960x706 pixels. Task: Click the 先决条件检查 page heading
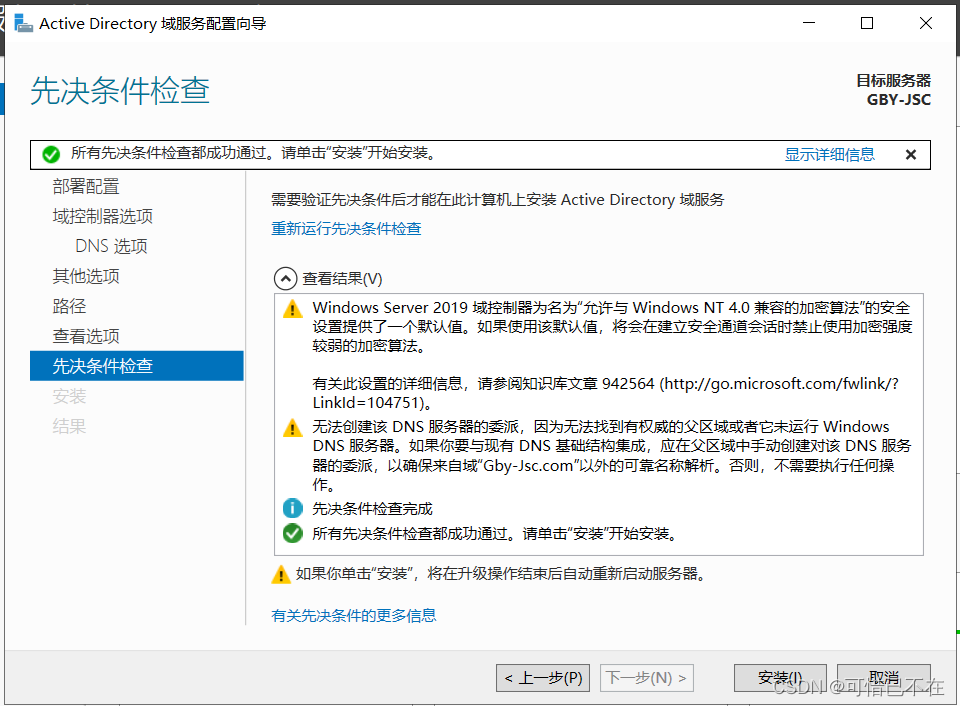(x=120, y=91)
